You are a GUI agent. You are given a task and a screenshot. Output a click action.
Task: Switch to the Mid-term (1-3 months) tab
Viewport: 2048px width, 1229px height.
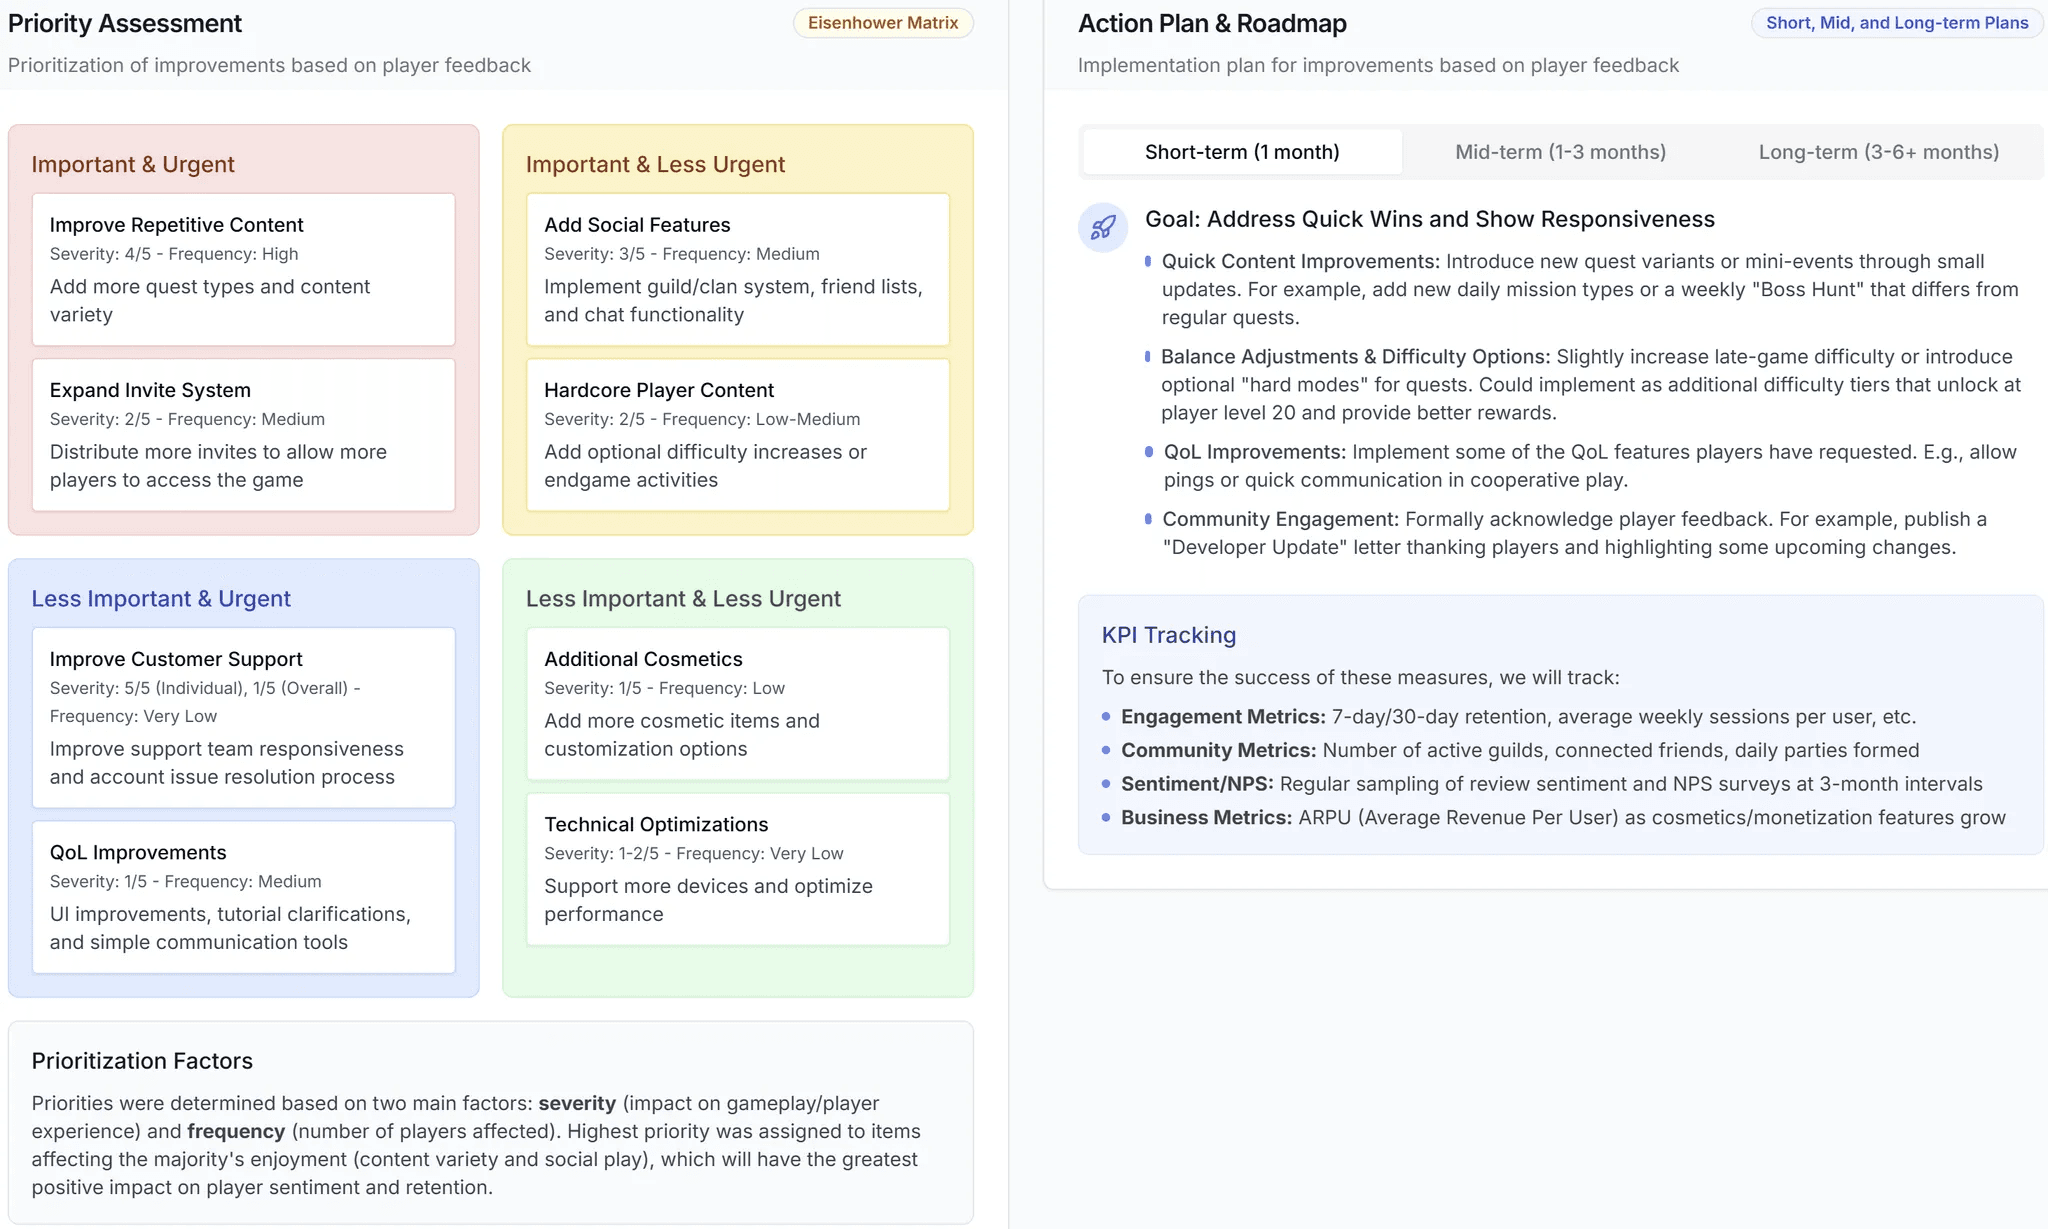pos(1559,151)
